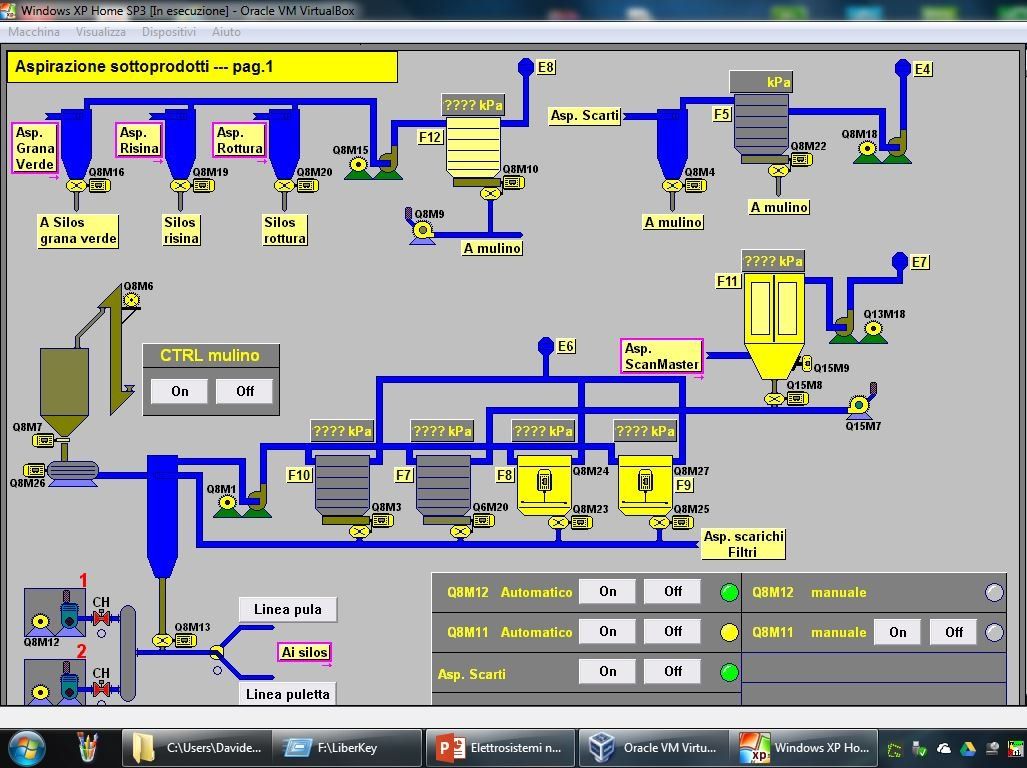Click the Linea pula button
The width and height of the screenshot is (1027, 768).
288,609
